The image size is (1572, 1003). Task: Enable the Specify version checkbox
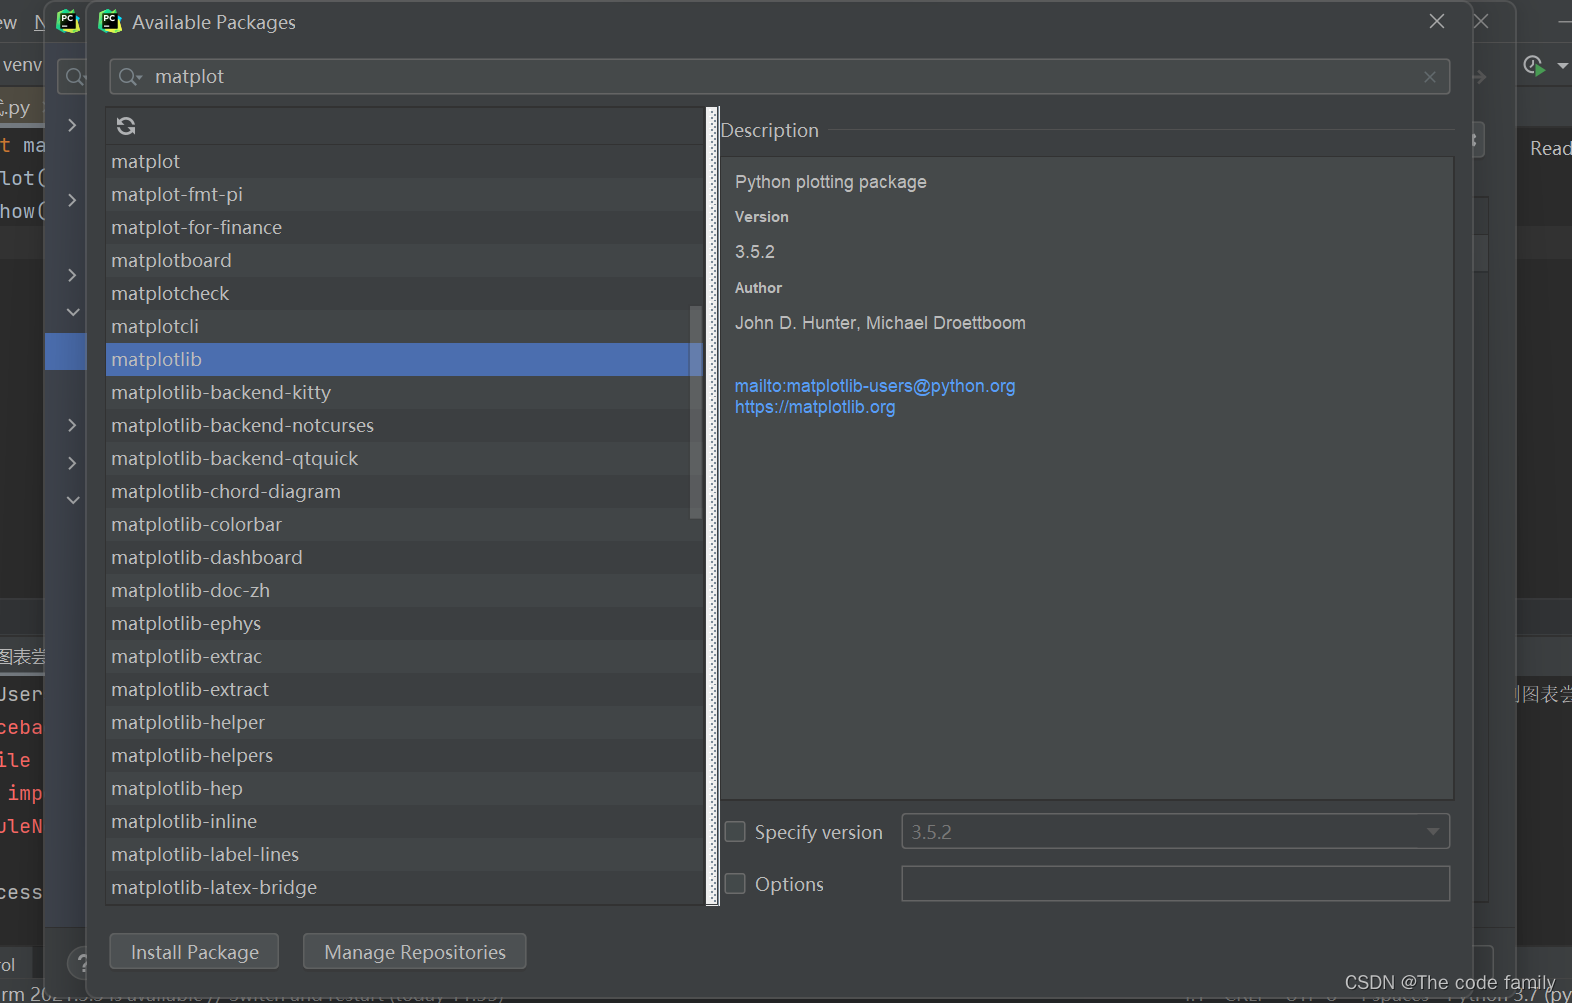point(735,832)
